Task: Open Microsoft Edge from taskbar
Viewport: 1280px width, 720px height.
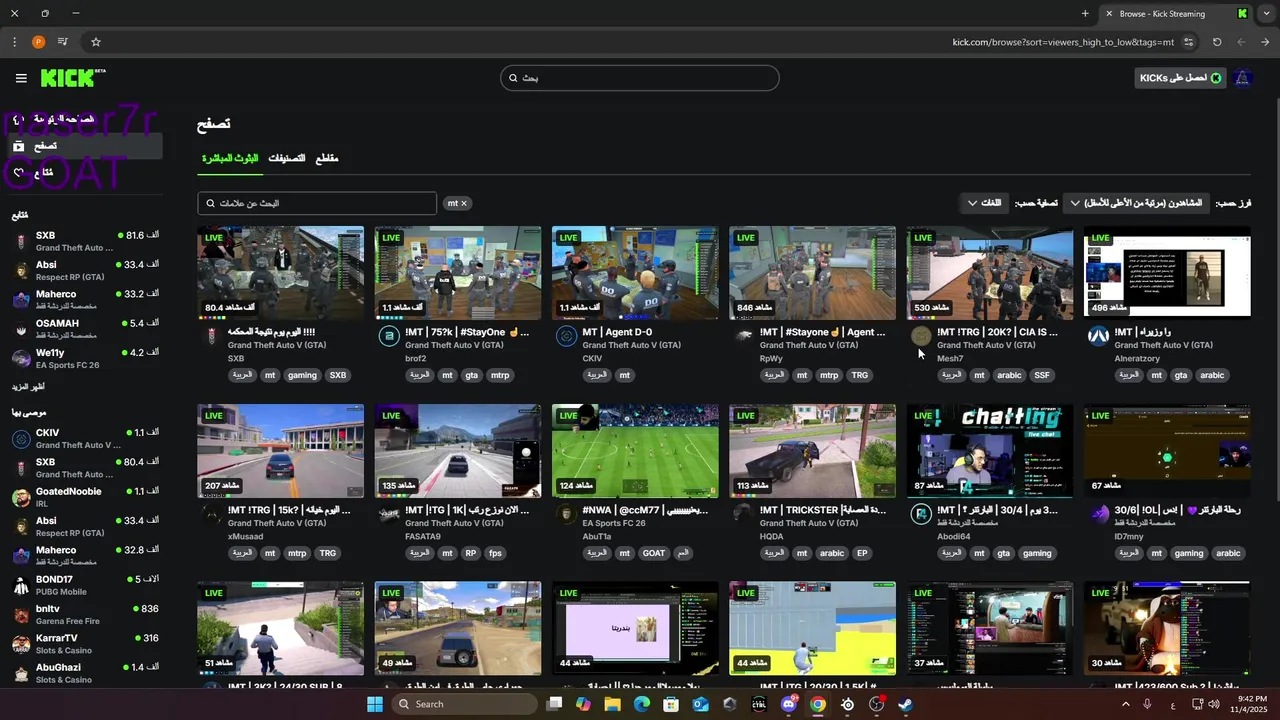Action: point(642,704)
